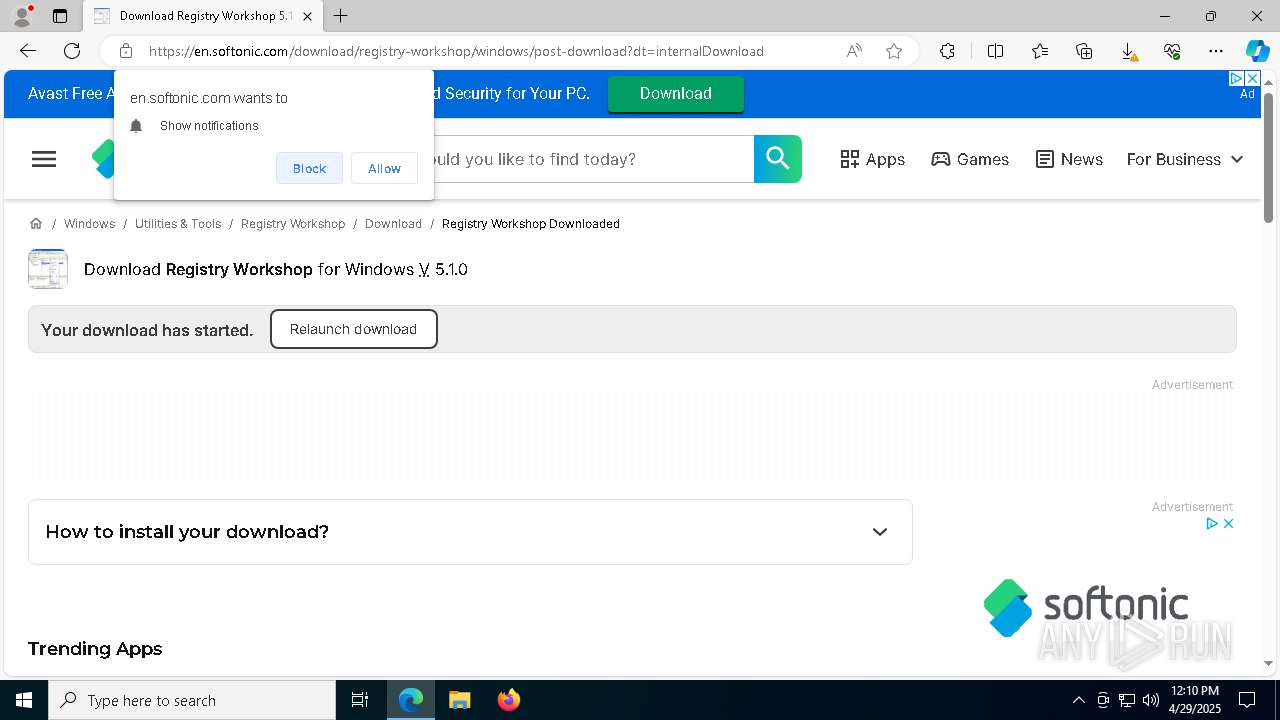Open browser Extensions puzzle icon

click(947, 51)
